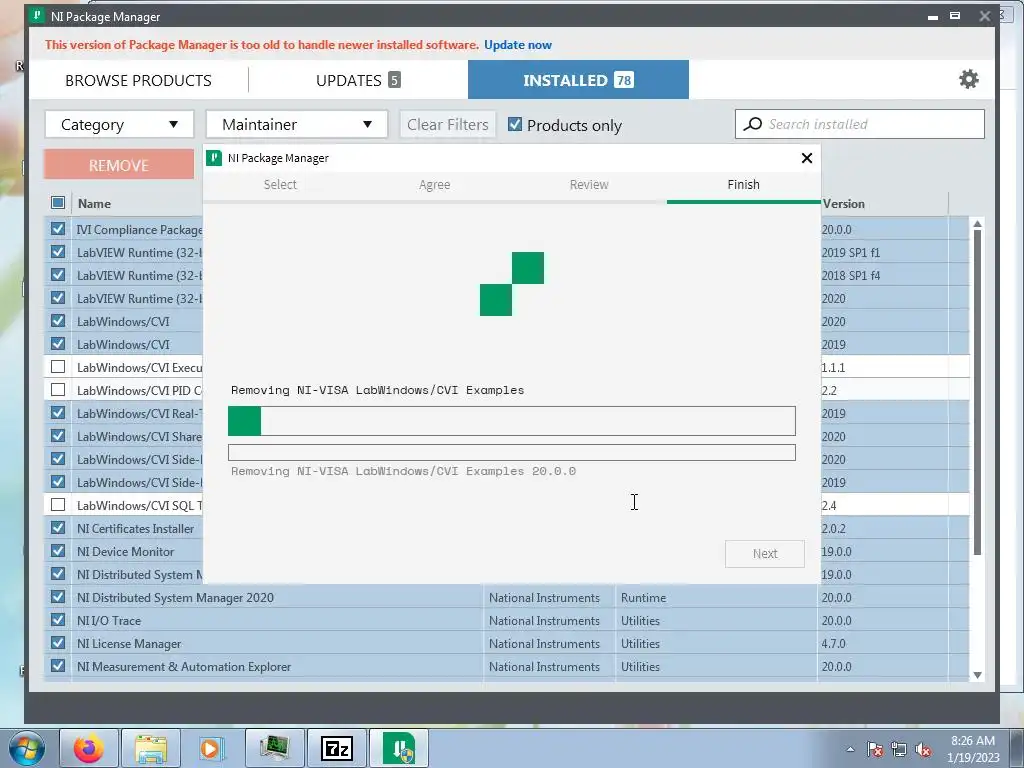The image size is (1024, 768).
Task: Show hidden tray icons arrow
Action: (850, 749)
